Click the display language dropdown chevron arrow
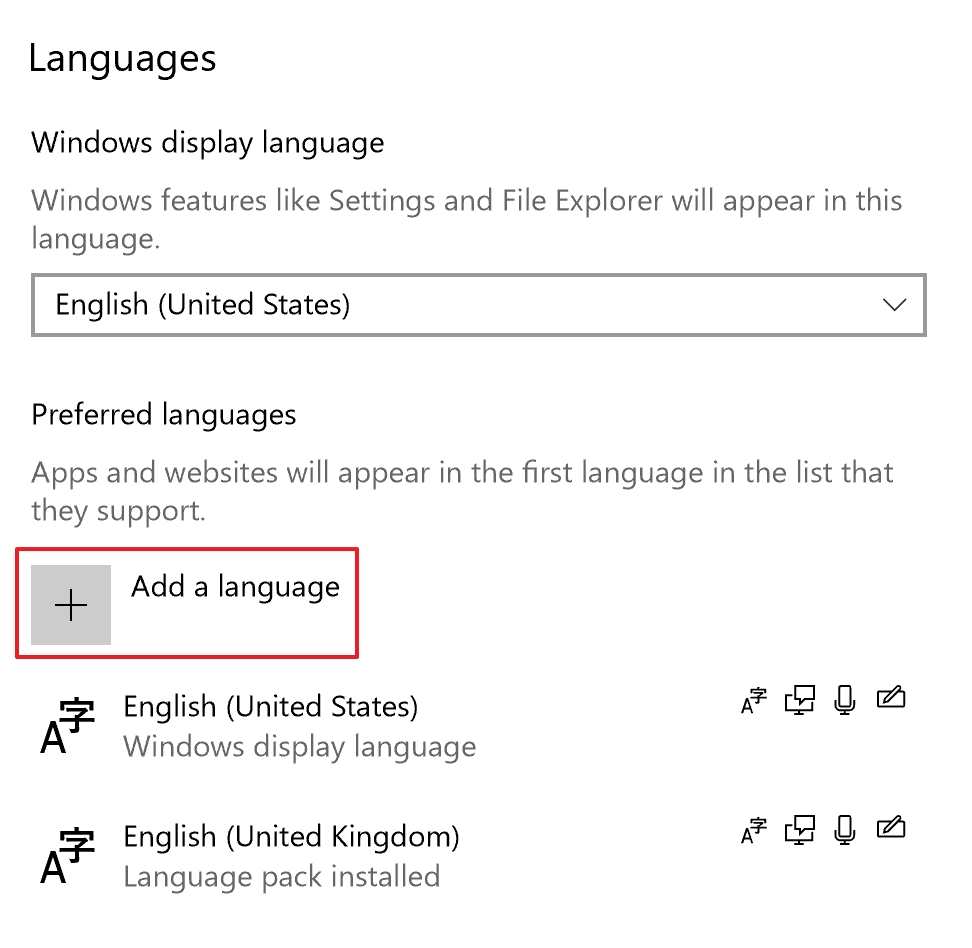 (895, 304)
